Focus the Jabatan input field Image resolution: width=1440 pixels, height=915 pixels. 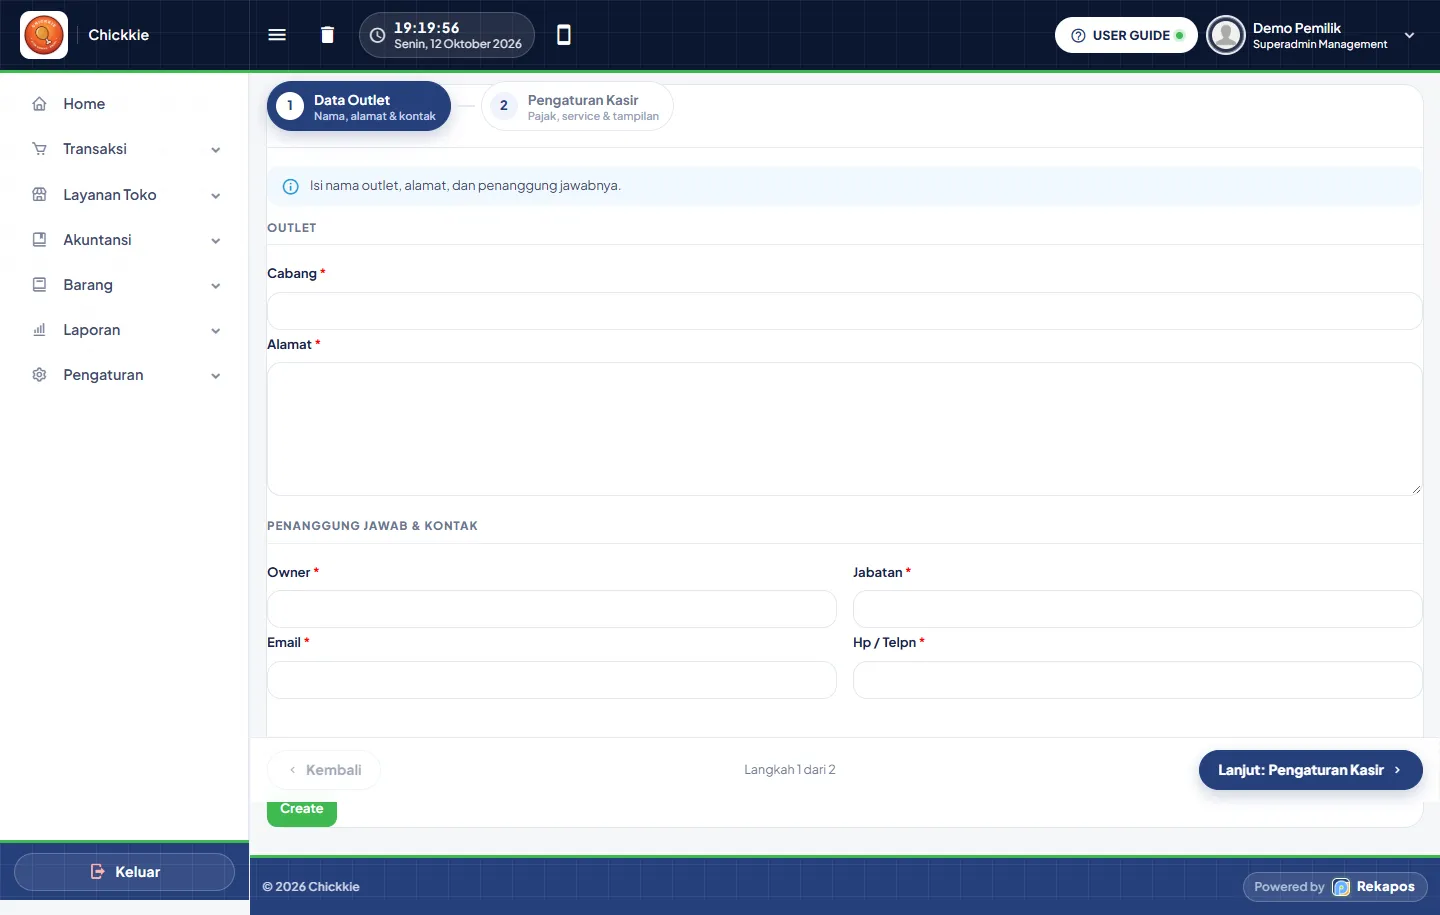[1137, 609]
